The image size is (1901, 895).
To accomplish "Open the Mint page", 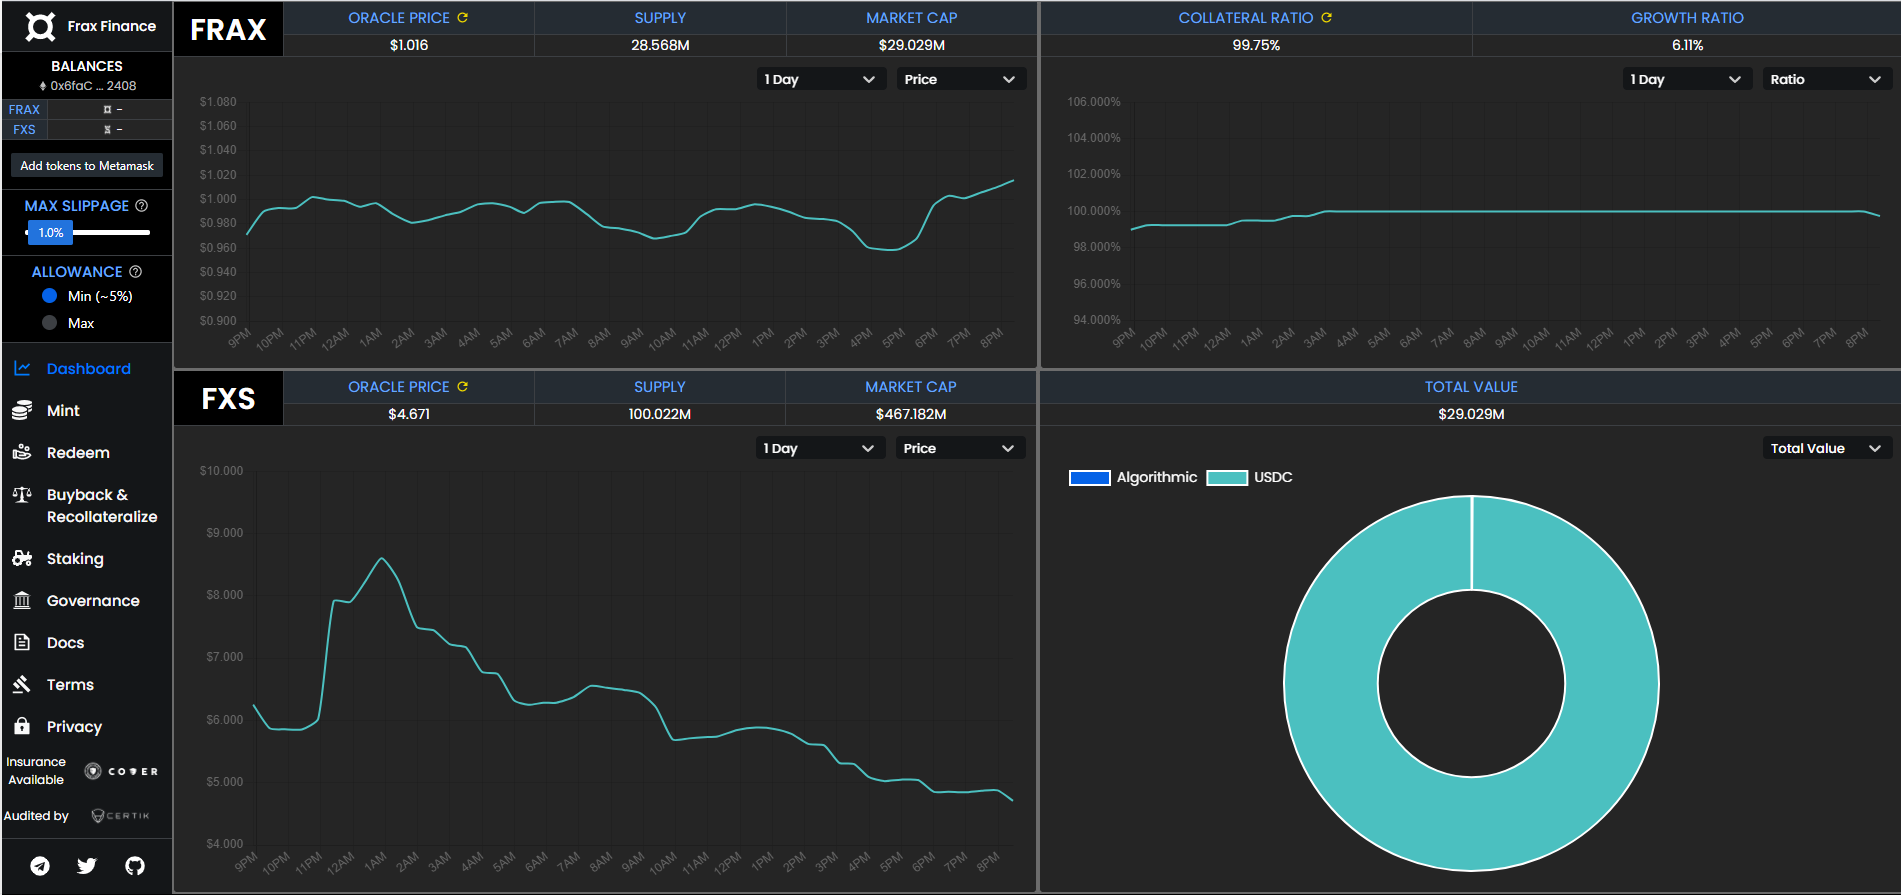I will pyautogui.click(x=63, y=410).
